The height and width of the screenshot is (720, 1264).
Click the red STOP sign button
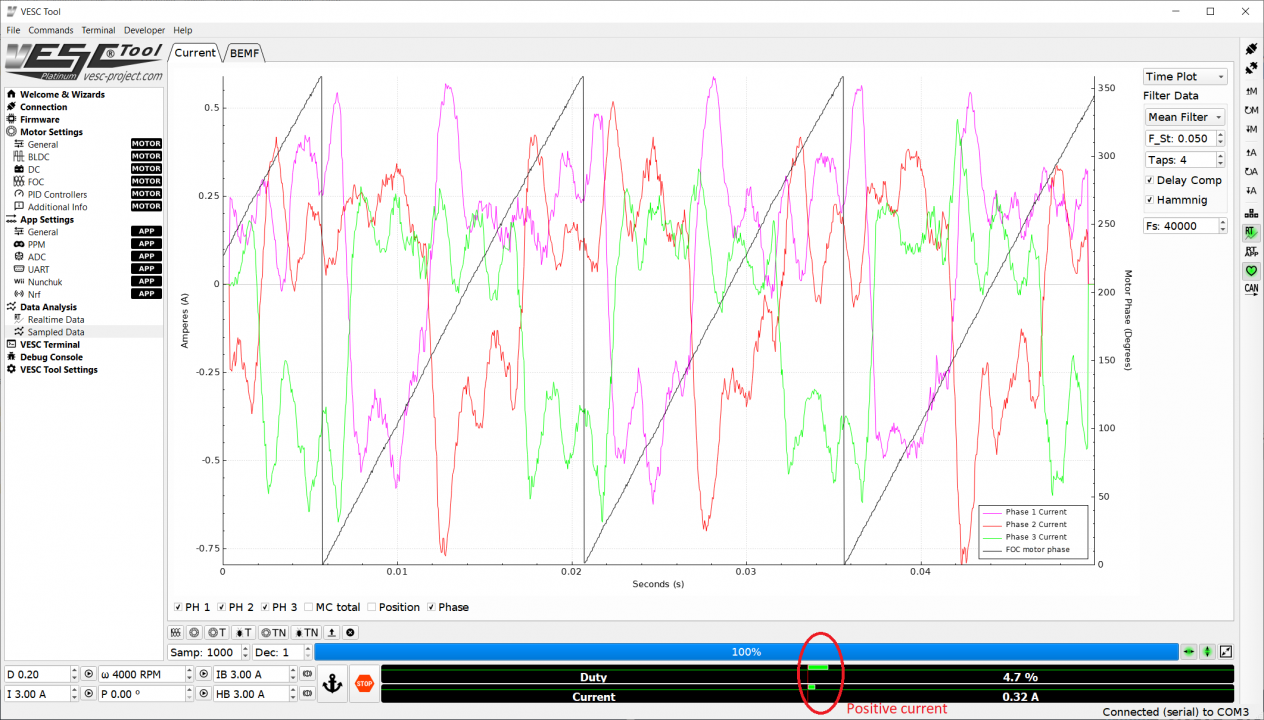point(364,684)
